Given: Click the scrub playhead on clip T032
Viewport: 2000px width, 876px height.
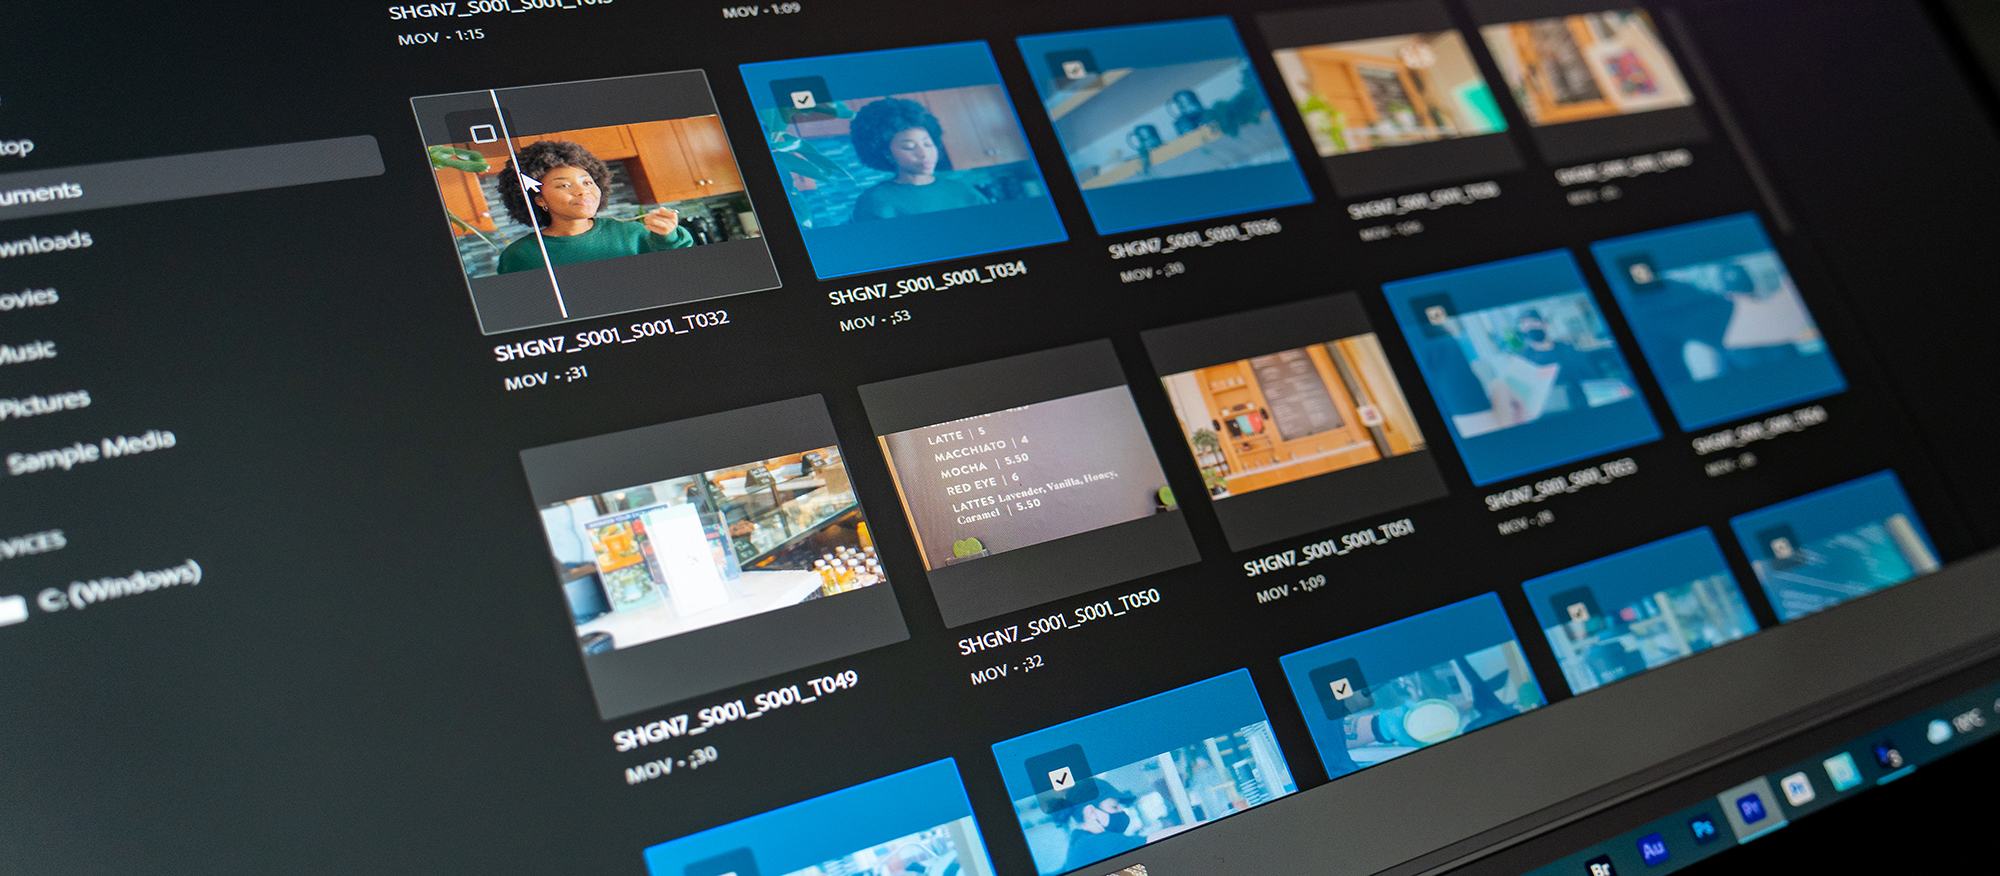Looking at the screenshot, I should 528,203.
